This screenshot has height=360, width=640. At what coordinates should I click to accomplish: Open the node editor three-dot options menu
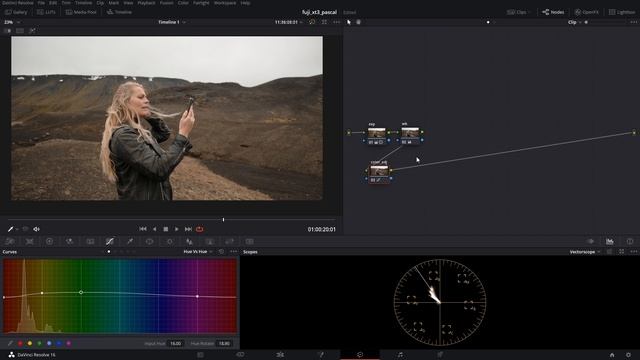(633, 22)
